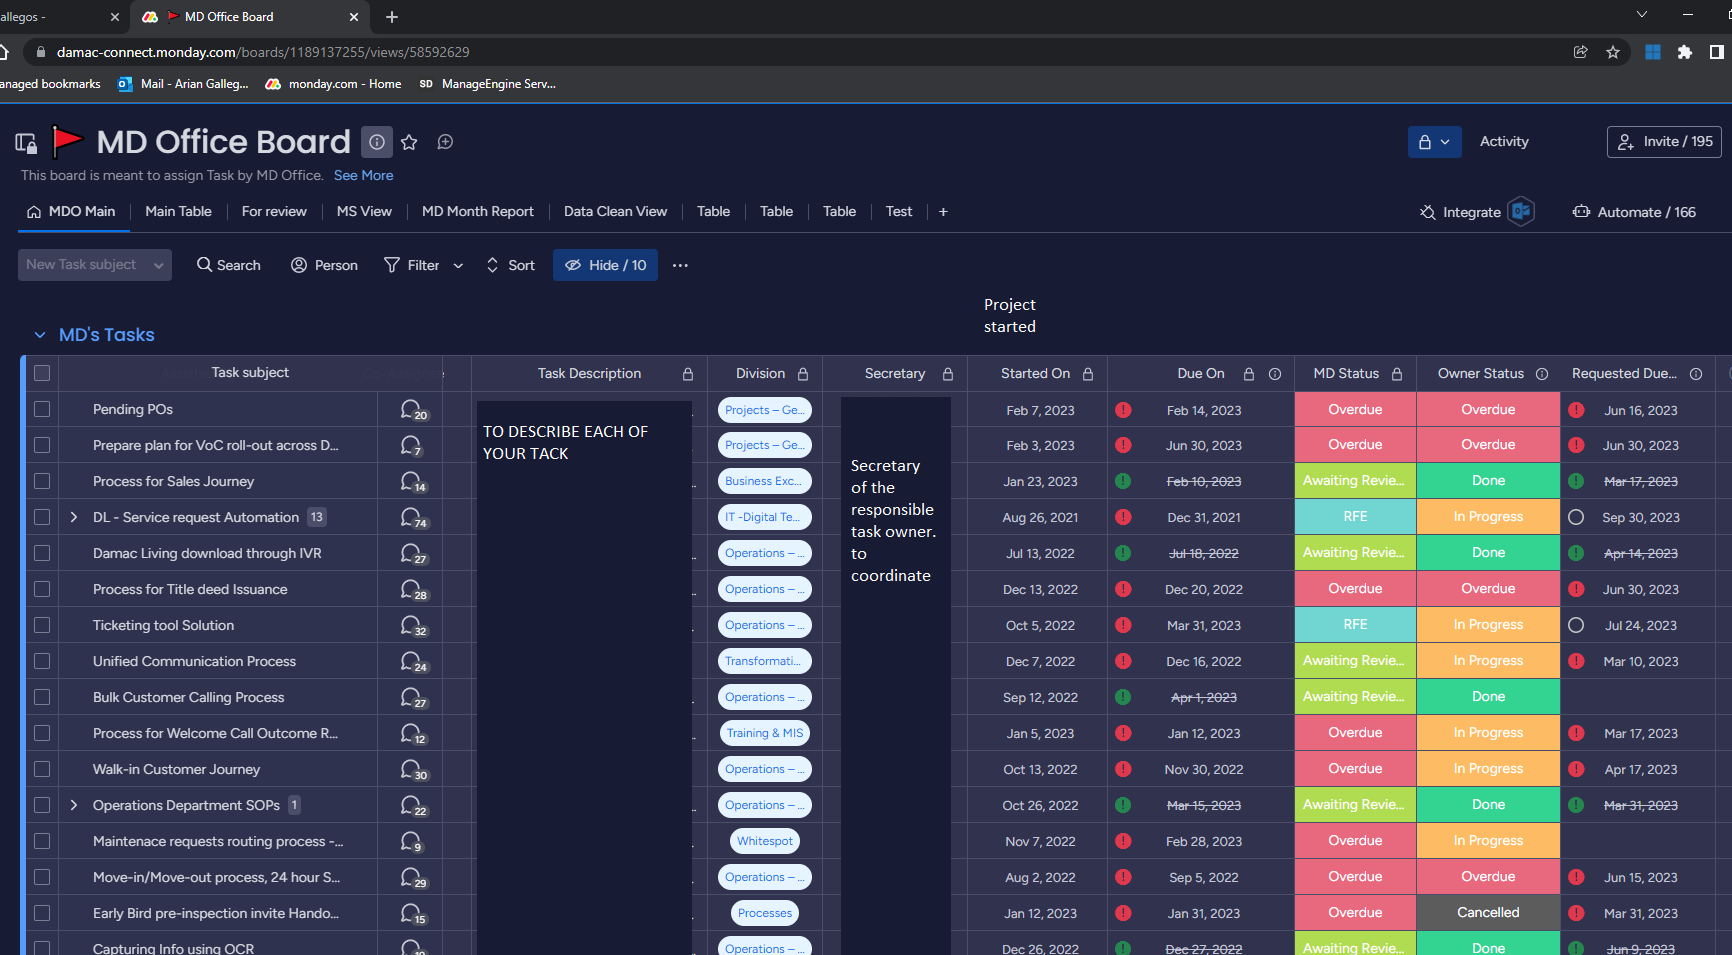Click Invite / 195 button
Image resolution: width=1732 pixels, height=955 pixels.
coord(1664,142)
